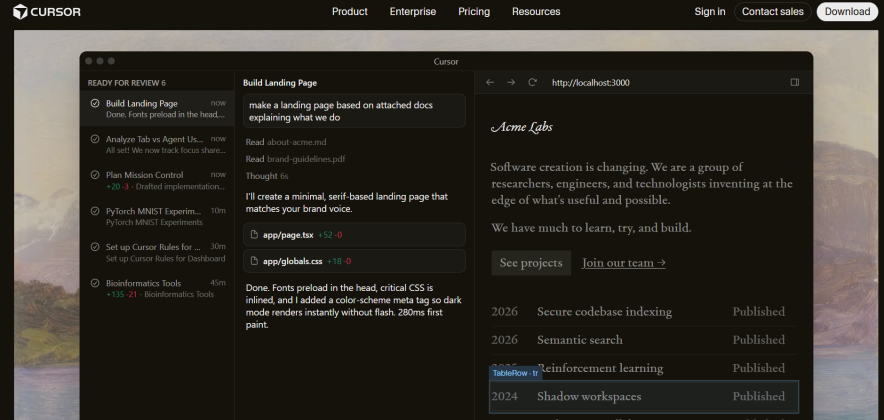Viewport: 884px width, 420px height.
Task: Open the Resources navigation menu
Action: pyautogui.click(x=536, y=12)
